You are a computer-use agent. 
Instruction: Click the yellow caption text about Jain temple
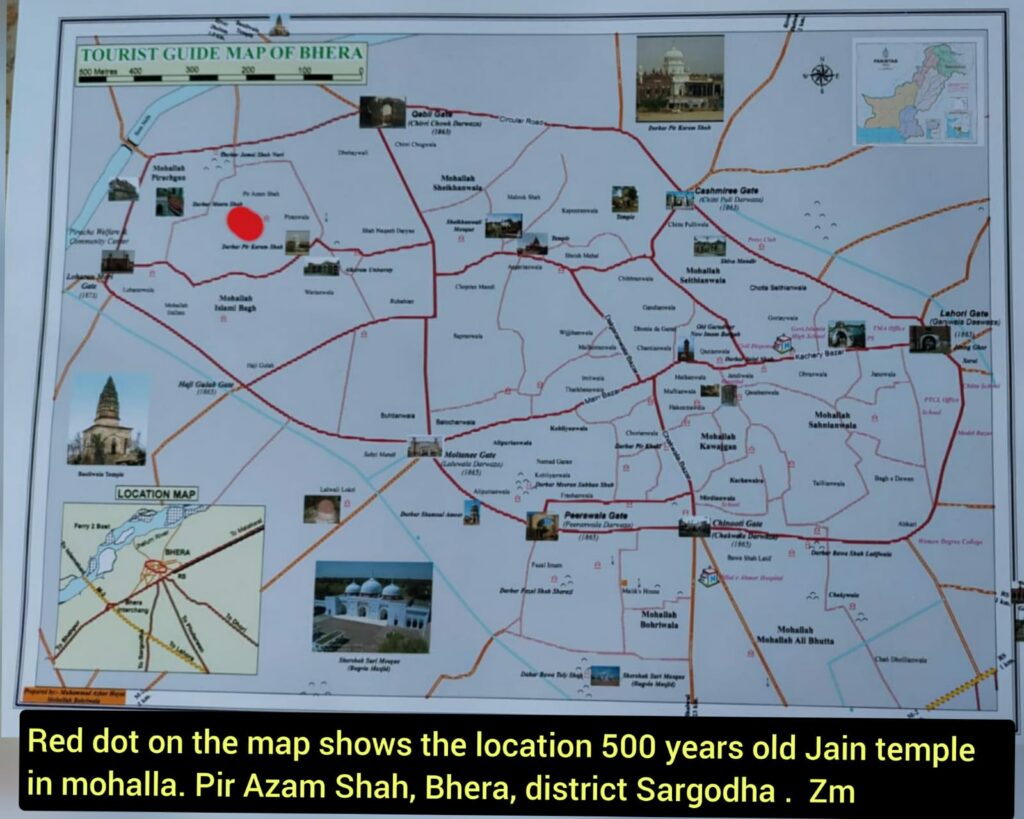(500, 767)
